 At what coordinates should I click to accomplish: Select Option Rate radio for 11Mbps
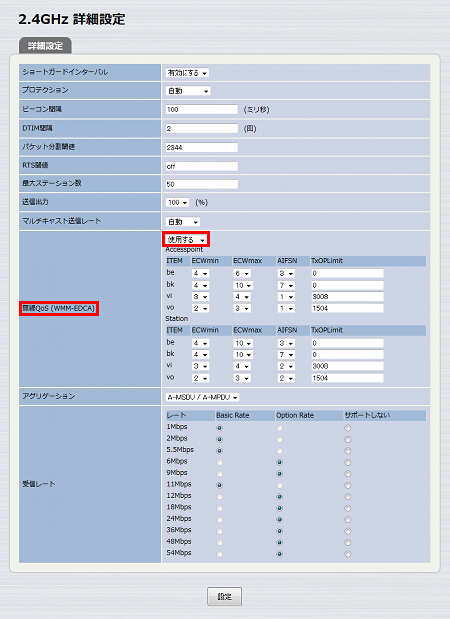click(279, 485)
